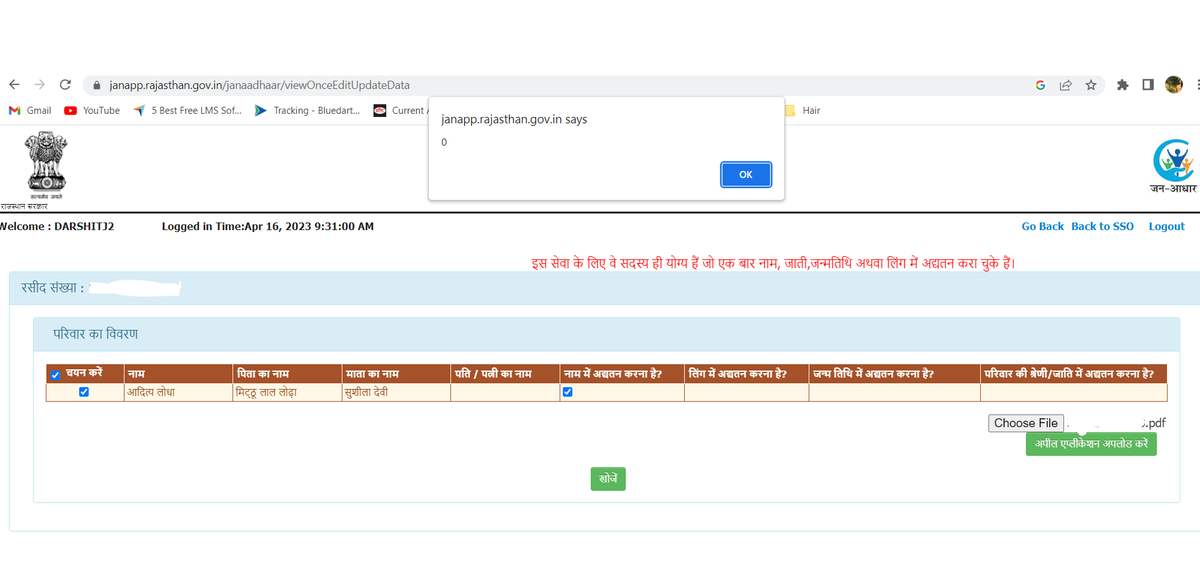Click the Go Back link

click(1043, 227)
